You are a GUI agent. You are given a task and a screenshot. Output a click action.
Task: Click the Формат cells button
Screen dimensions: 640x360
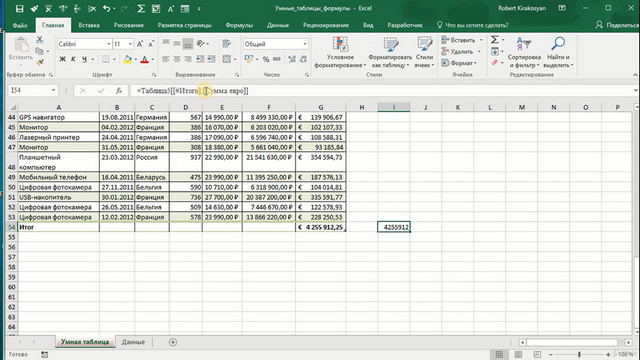click(459, 63)
